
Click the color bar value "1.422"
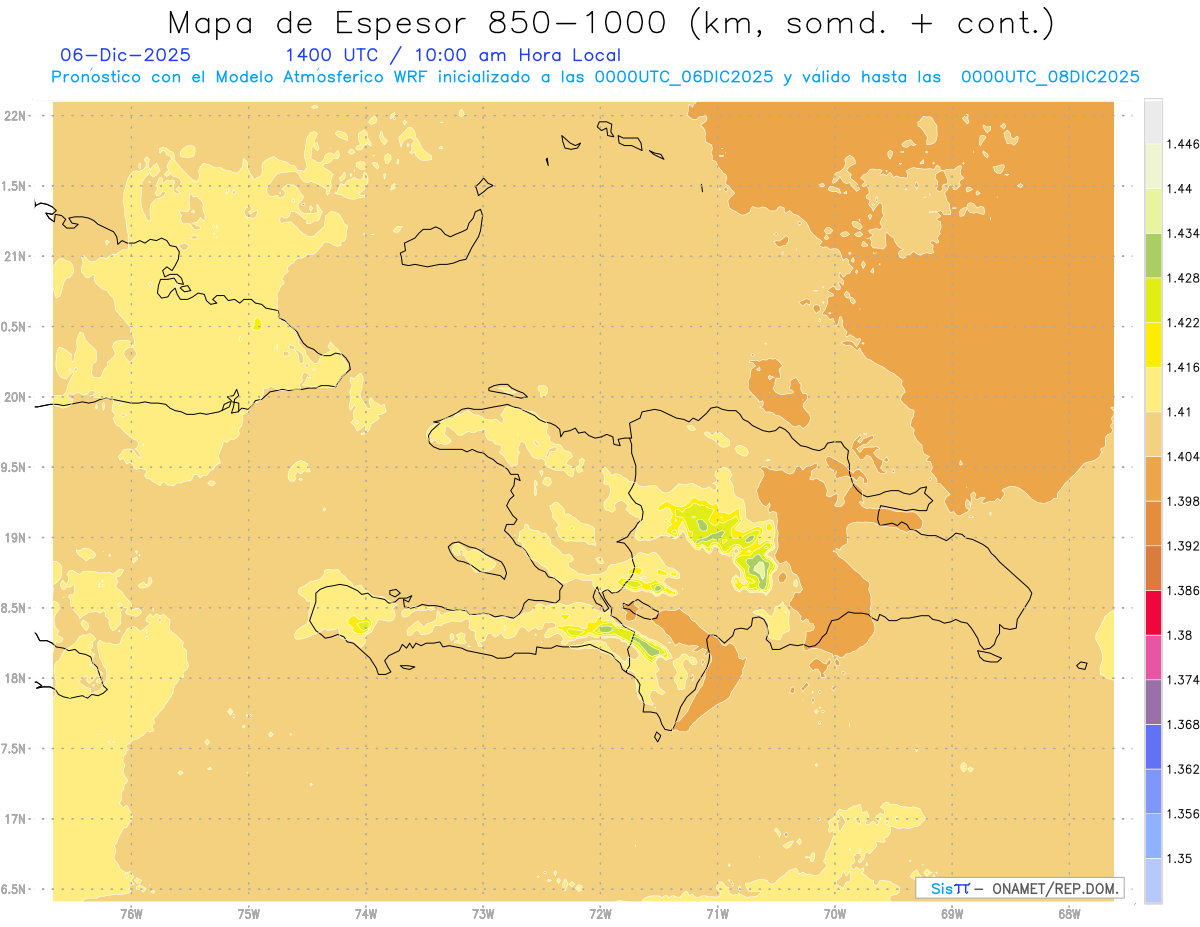1183,323
